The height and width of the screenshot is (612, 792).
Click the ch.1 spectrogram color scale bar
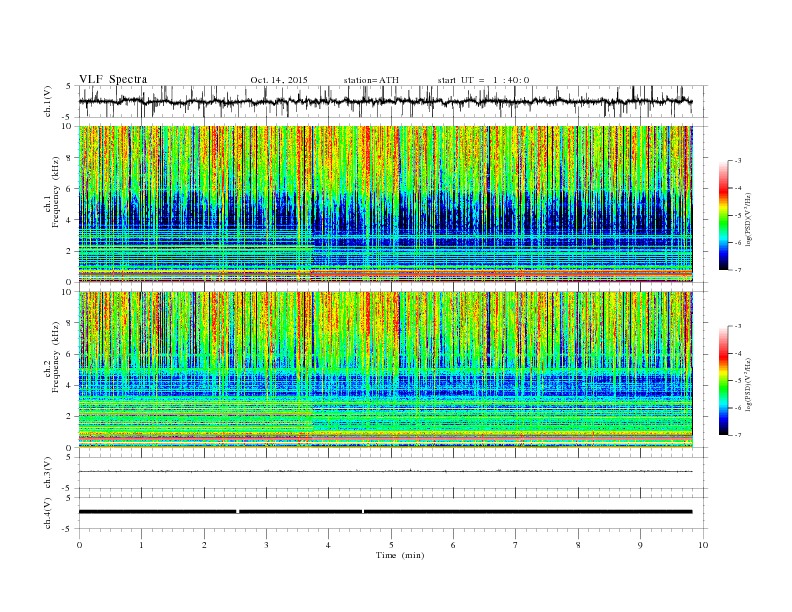pos(724,215)
